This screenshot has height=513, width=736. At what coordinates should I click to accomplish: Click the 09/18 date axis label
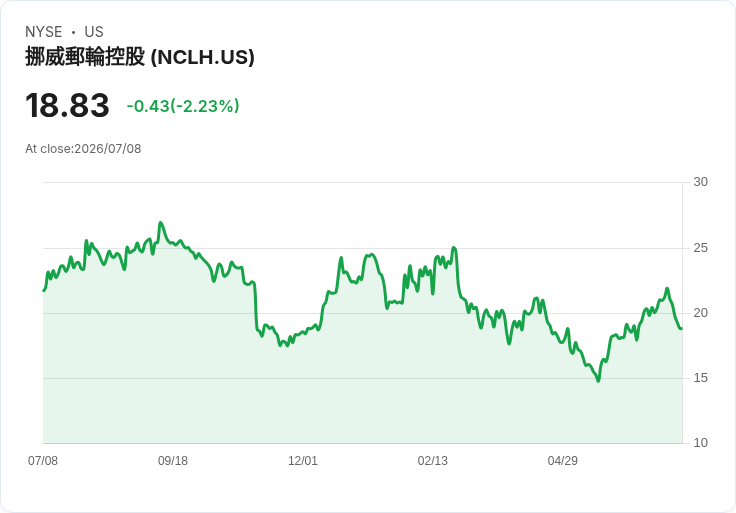click(173, 461)
